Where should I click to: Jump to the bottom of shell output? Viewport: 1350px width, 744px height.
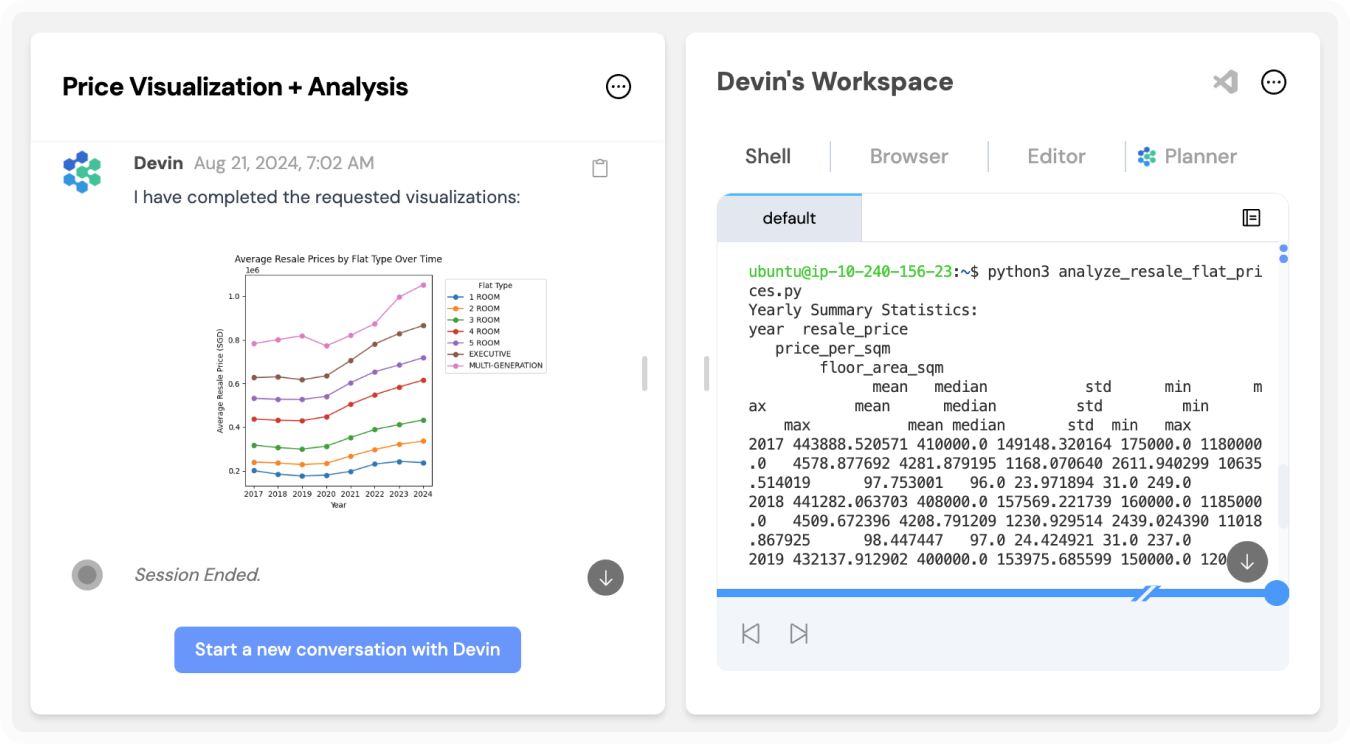coord(1247,562)
